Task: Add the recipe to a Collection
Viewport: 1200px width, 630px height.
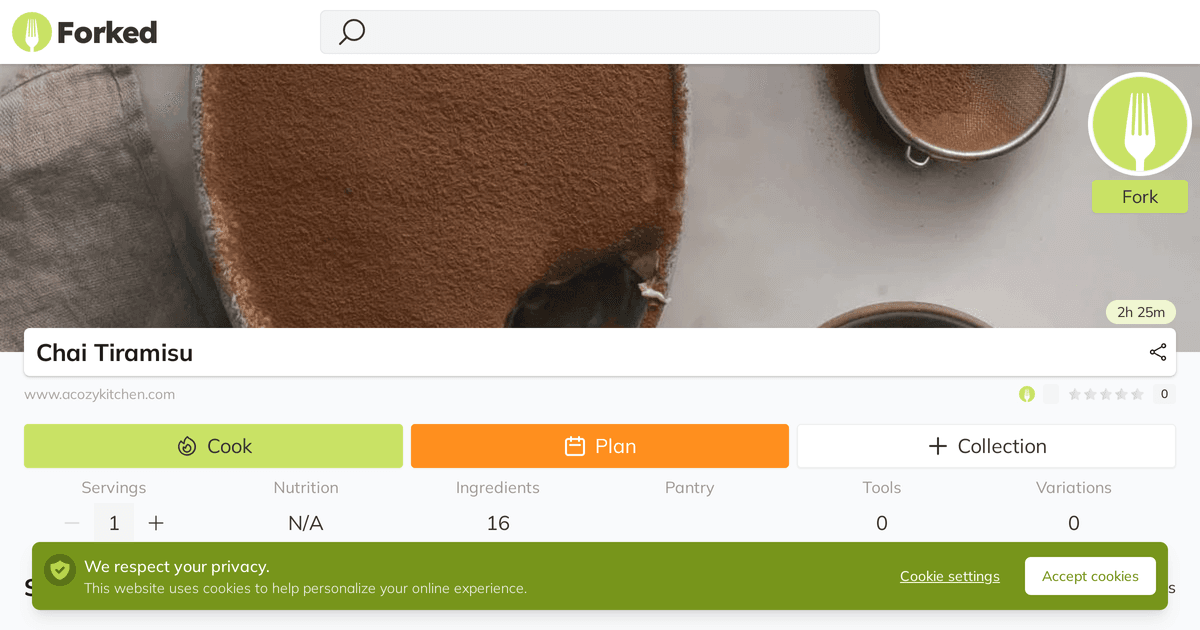Action: (986, 446)
